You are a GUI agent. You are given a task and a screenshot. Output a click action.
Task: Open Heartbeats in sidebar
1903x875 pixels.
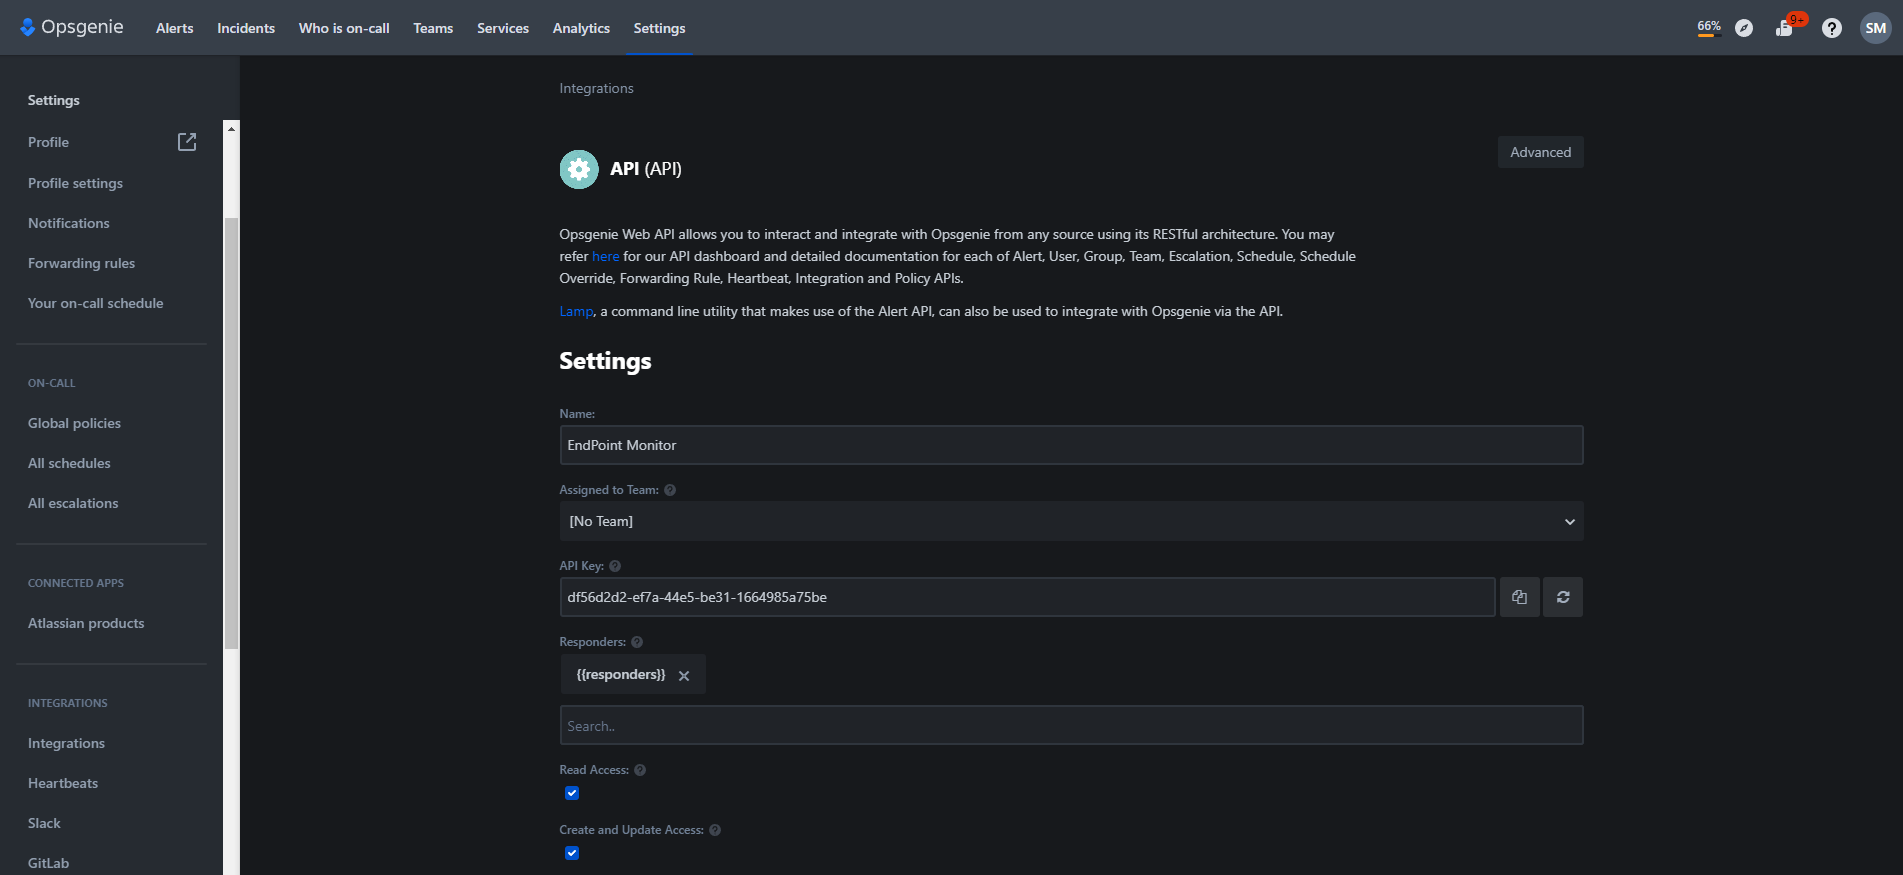point(63,783)
